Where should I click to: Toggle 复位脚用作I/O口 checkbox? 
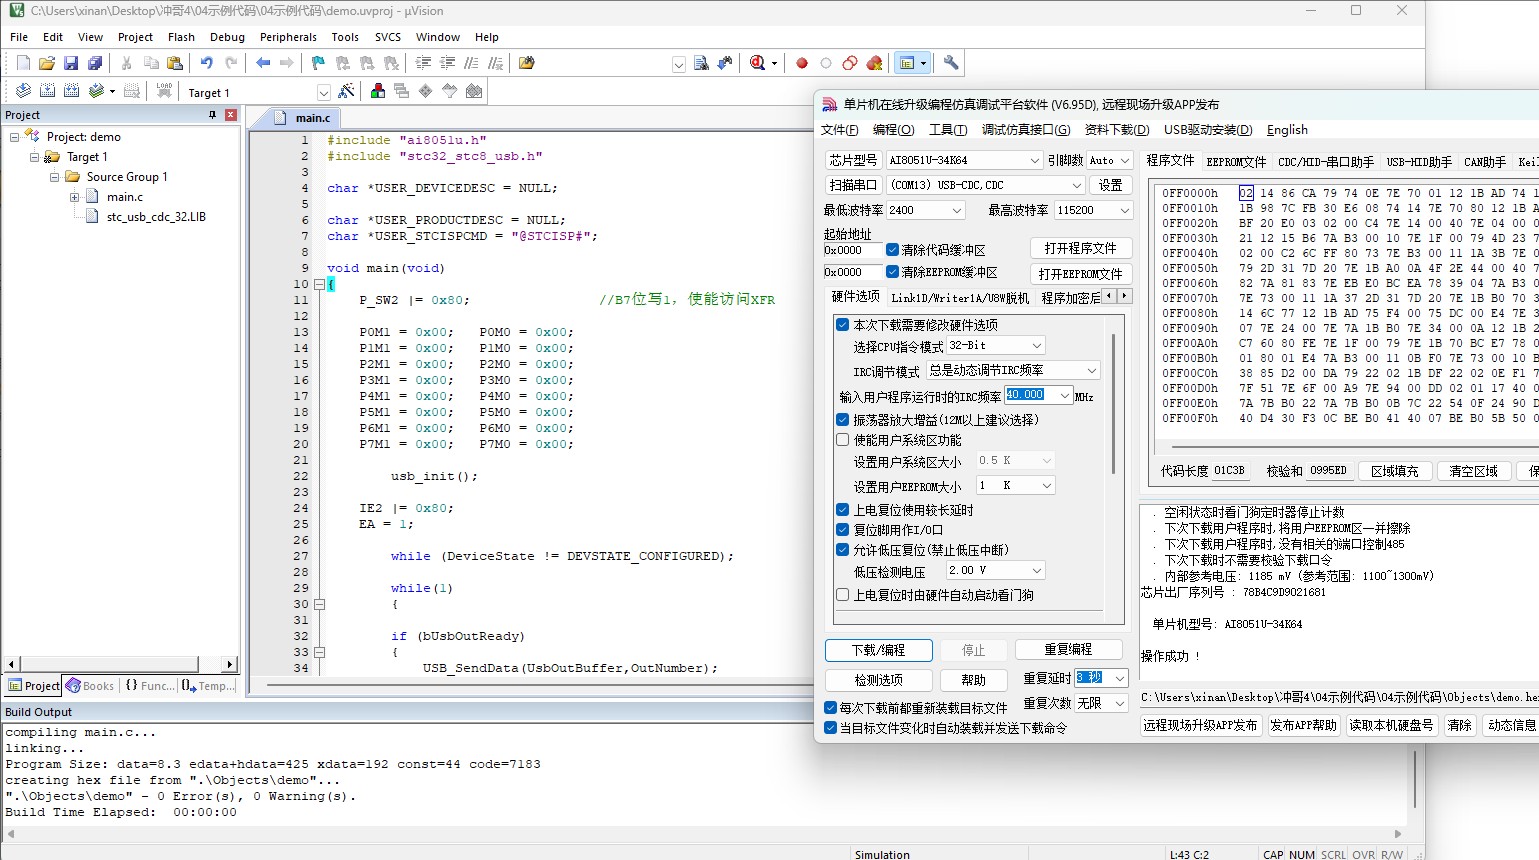tap(843, 530)
